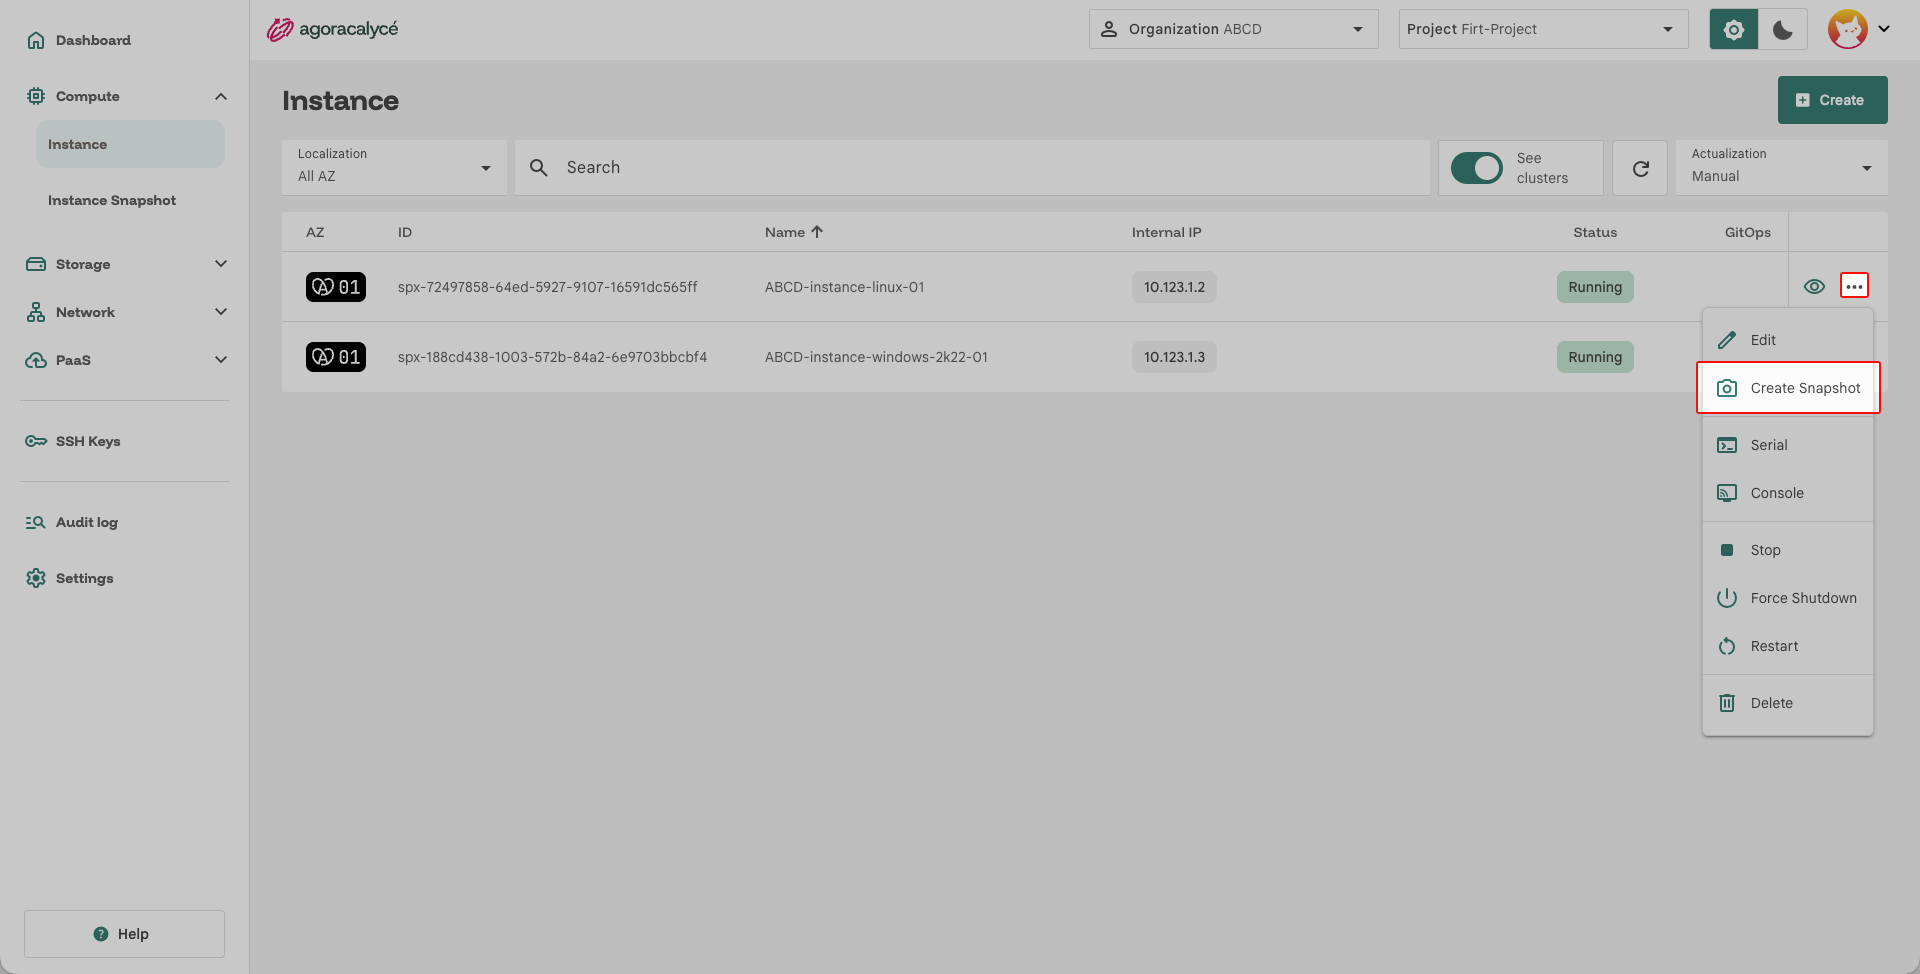The width and height of the screenshot is (1920, 974).
Task: Go to Instance Snapshot page
Action: pos(111,200)
